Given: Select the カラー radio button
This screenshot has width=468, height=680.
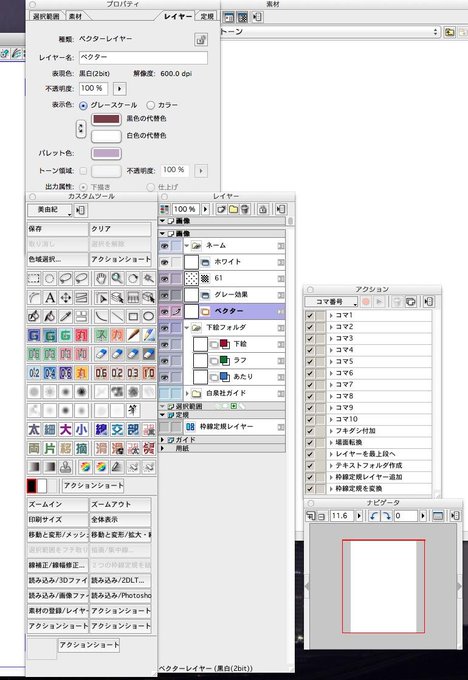Looking at the screenshot, I should click(x=151, y=105).
